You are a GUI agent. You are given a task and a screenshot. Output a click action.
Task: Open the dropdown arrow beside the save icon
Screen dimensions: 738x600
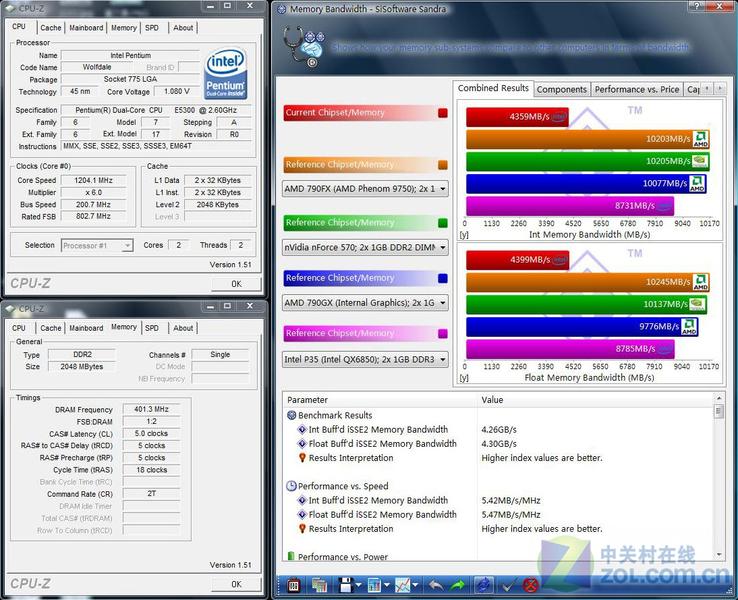click(x=359, y=585)
